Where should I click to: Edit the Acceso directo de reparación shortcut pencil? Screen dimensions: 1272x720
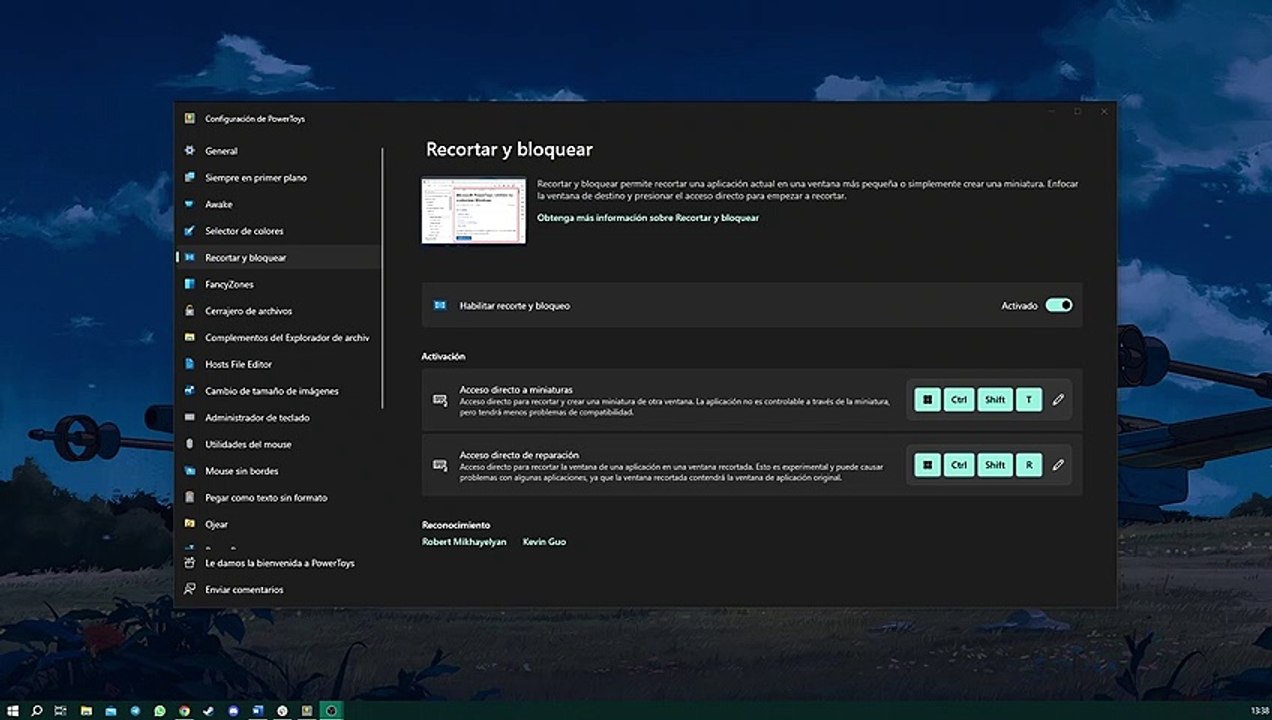click(x=1058, y=465)
